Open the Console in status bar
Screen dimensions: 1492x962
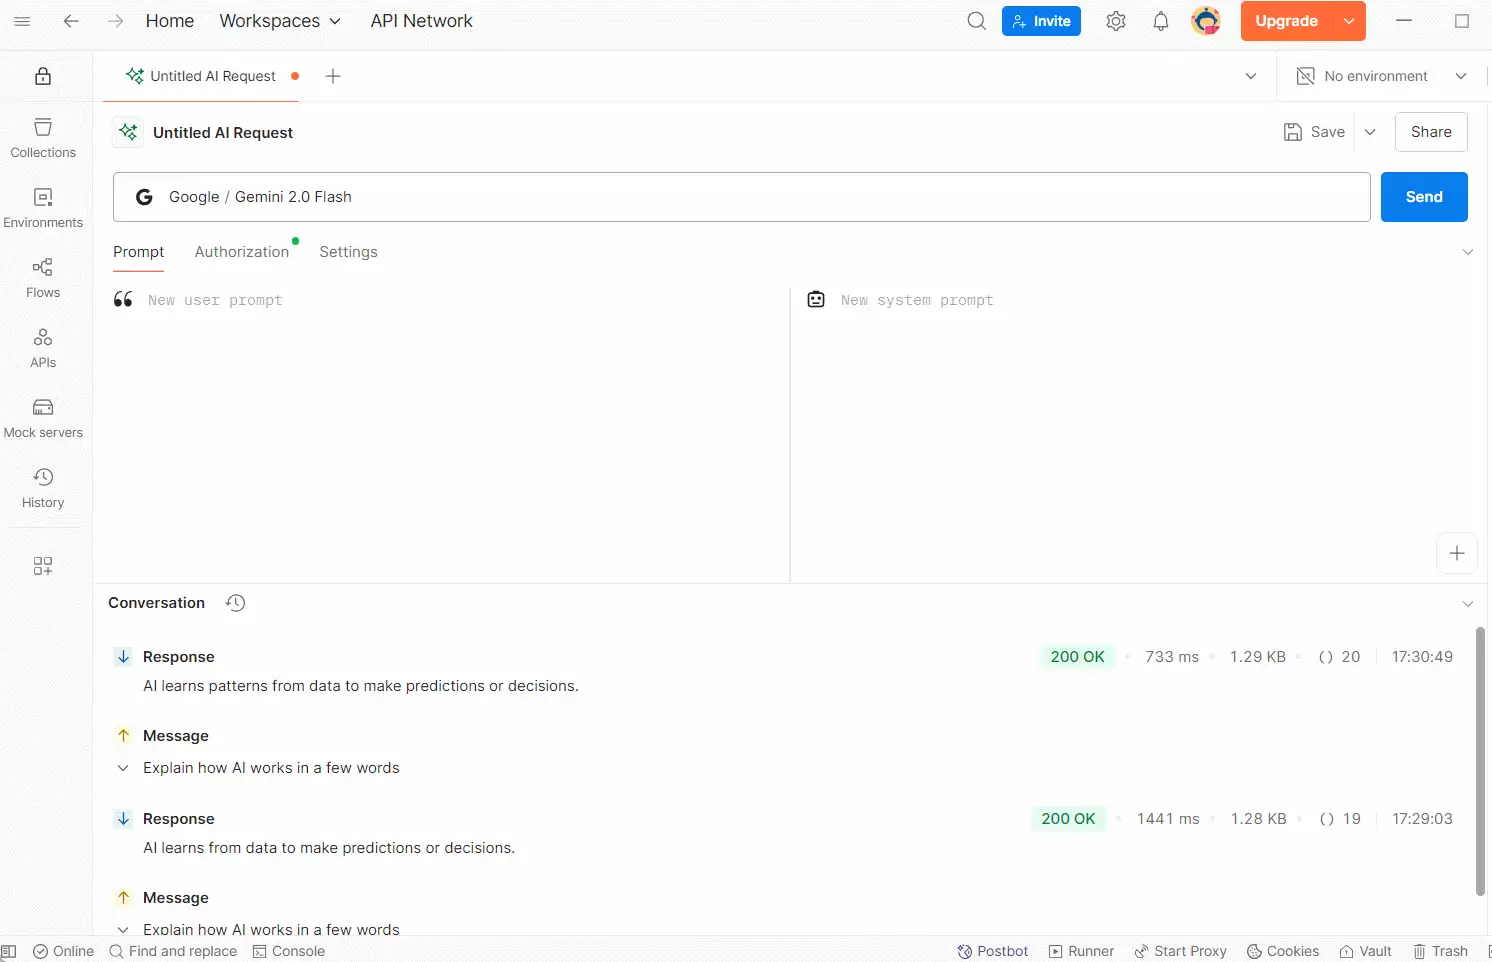(x=289, y=951)
